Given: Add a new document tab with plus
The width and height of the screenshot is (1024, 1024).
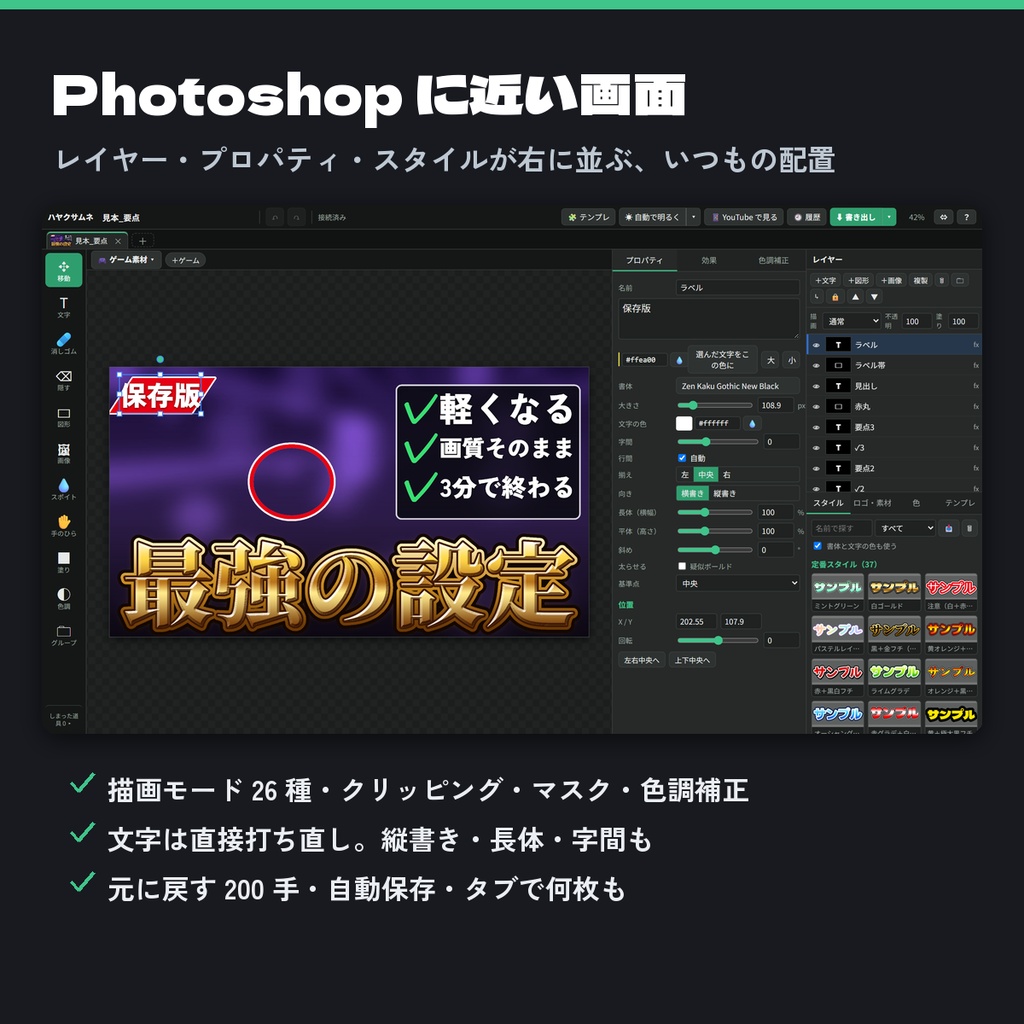Looking at the screenshot, I should [x=142, y=241].
